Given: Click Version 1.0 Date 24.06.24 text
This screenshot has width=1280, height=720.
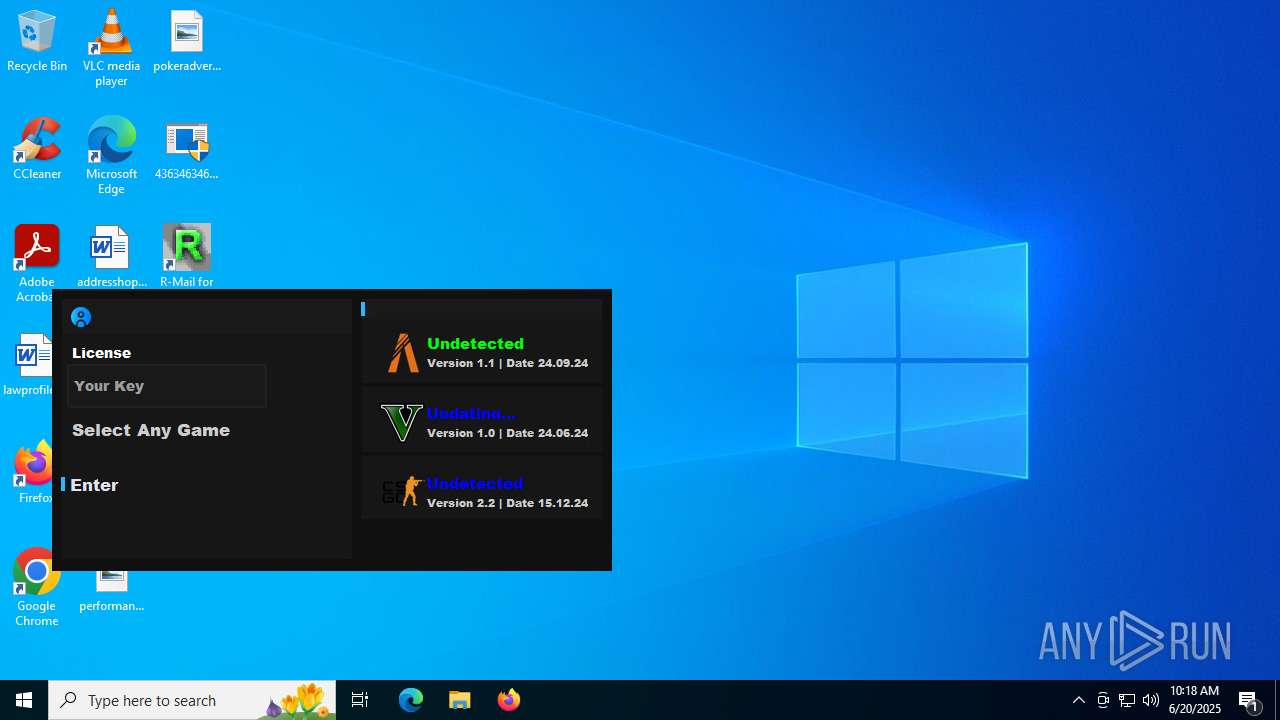Looking at the screenshot, I should pos(507,433).
